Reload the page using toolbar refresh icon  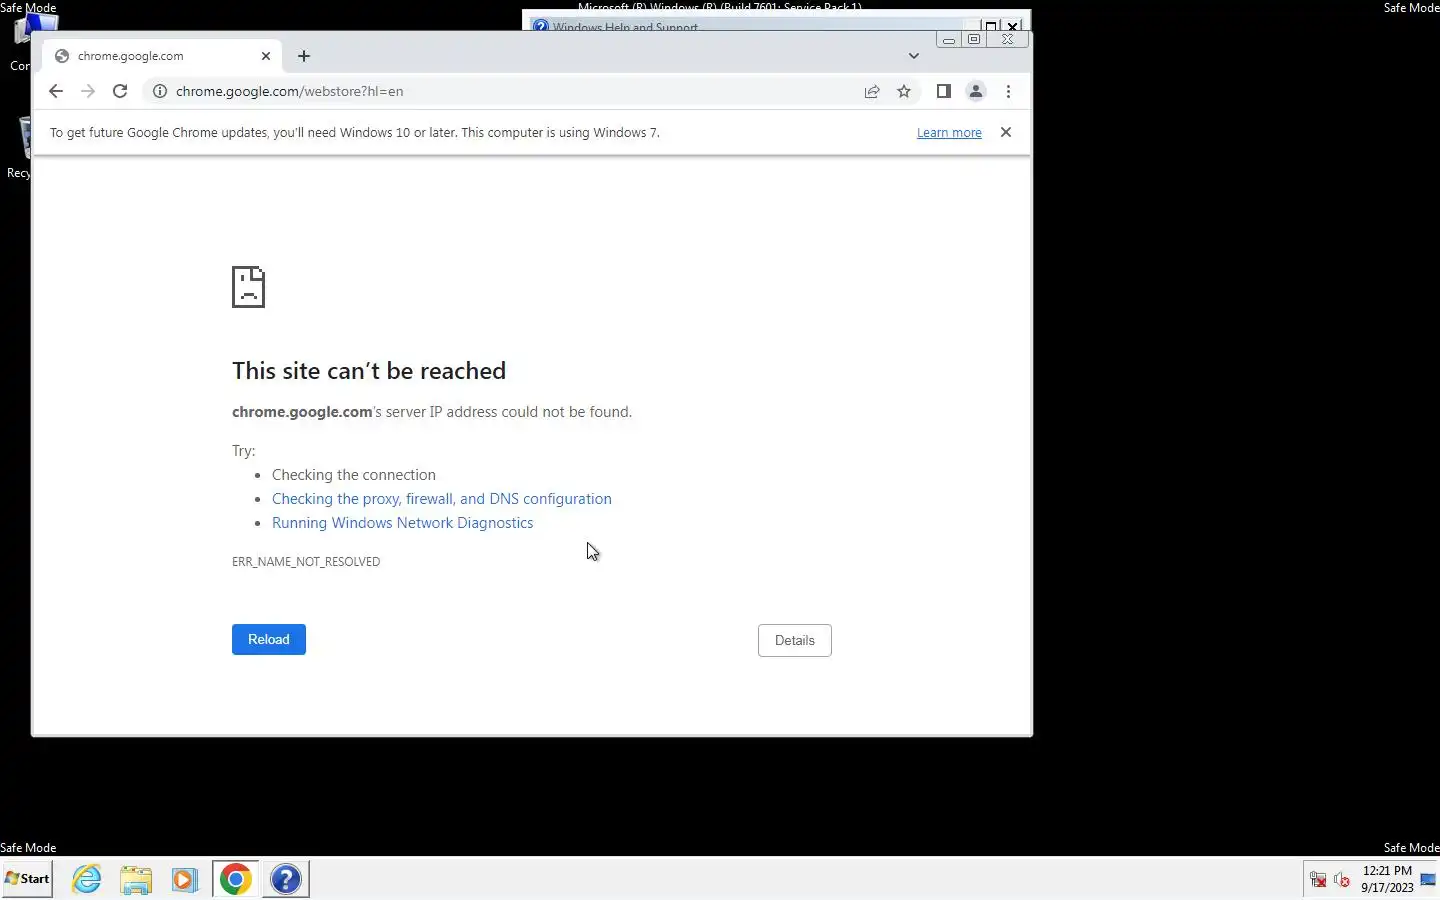pos(120,91)
